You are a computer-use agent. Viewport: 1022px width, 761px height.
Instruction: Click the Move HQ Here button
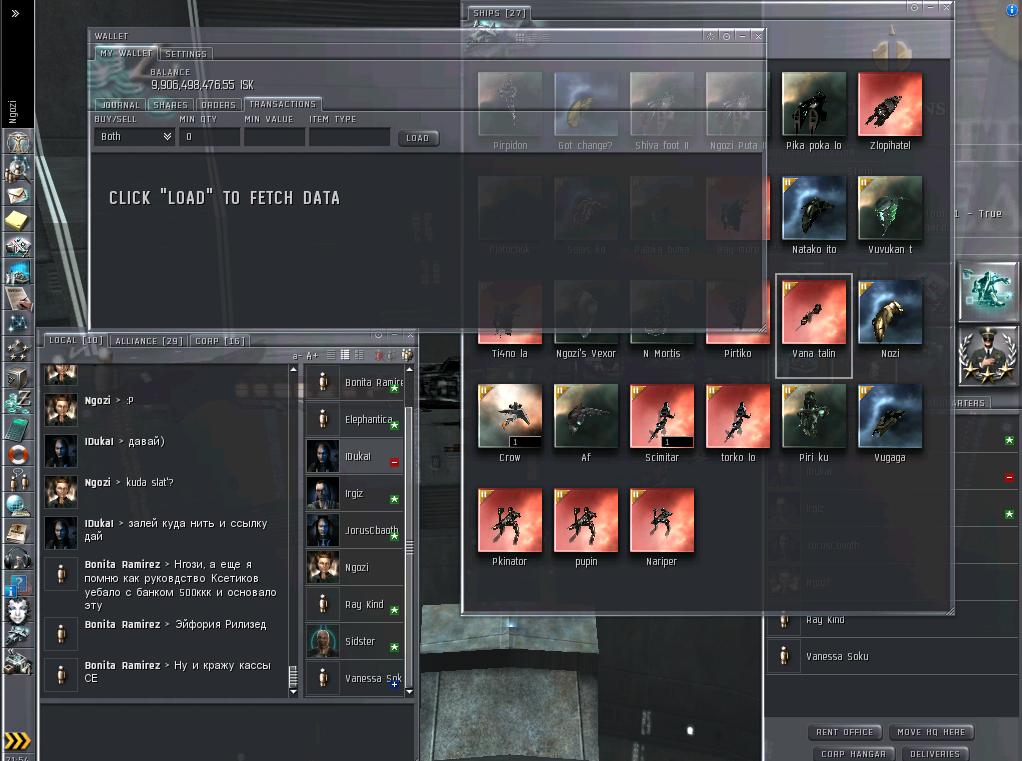click(x=931, y=732)
